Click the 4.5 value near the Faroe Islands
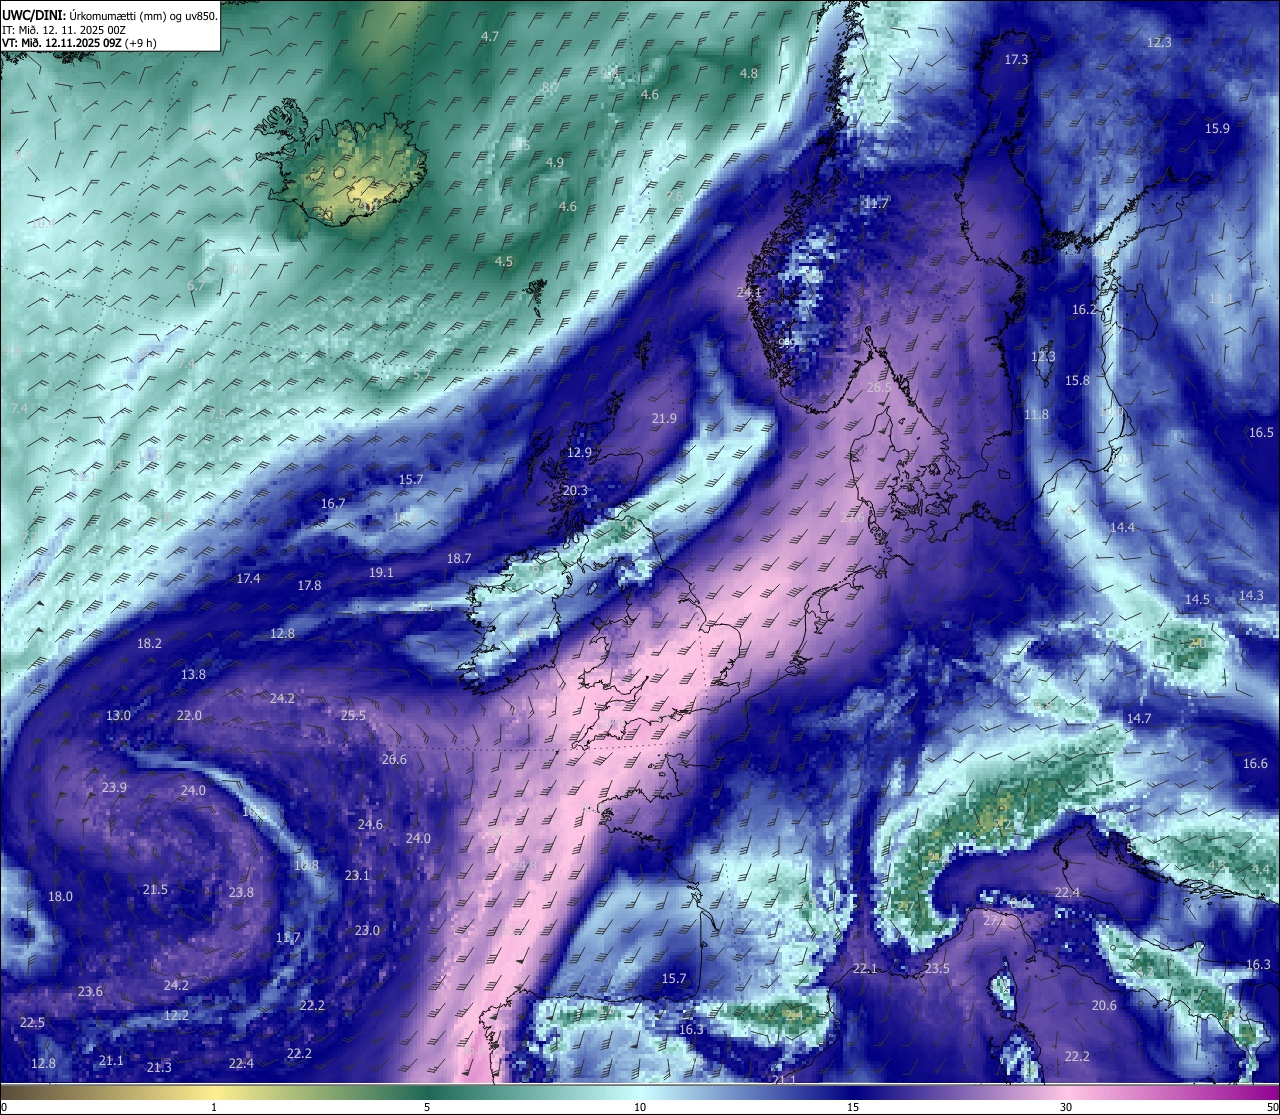 504,262
